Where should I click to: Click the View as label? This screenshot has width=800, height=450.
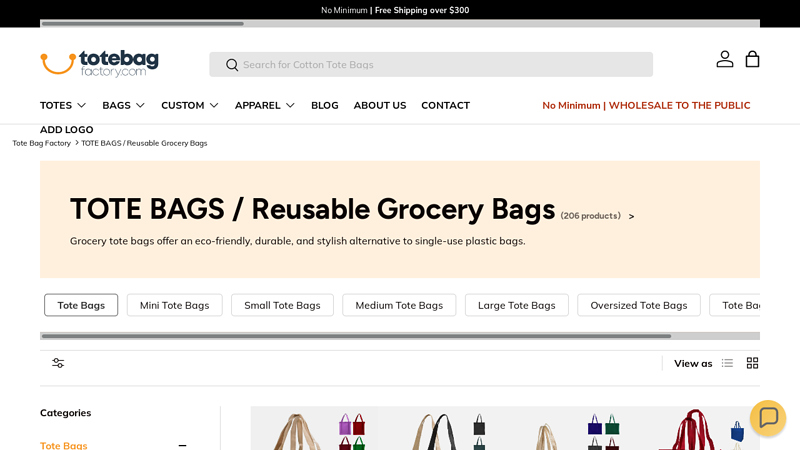click(693, 363)
